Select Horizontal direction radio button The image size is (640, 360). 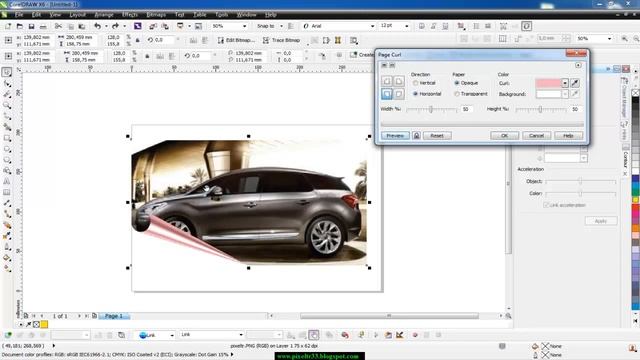[416, 94]
